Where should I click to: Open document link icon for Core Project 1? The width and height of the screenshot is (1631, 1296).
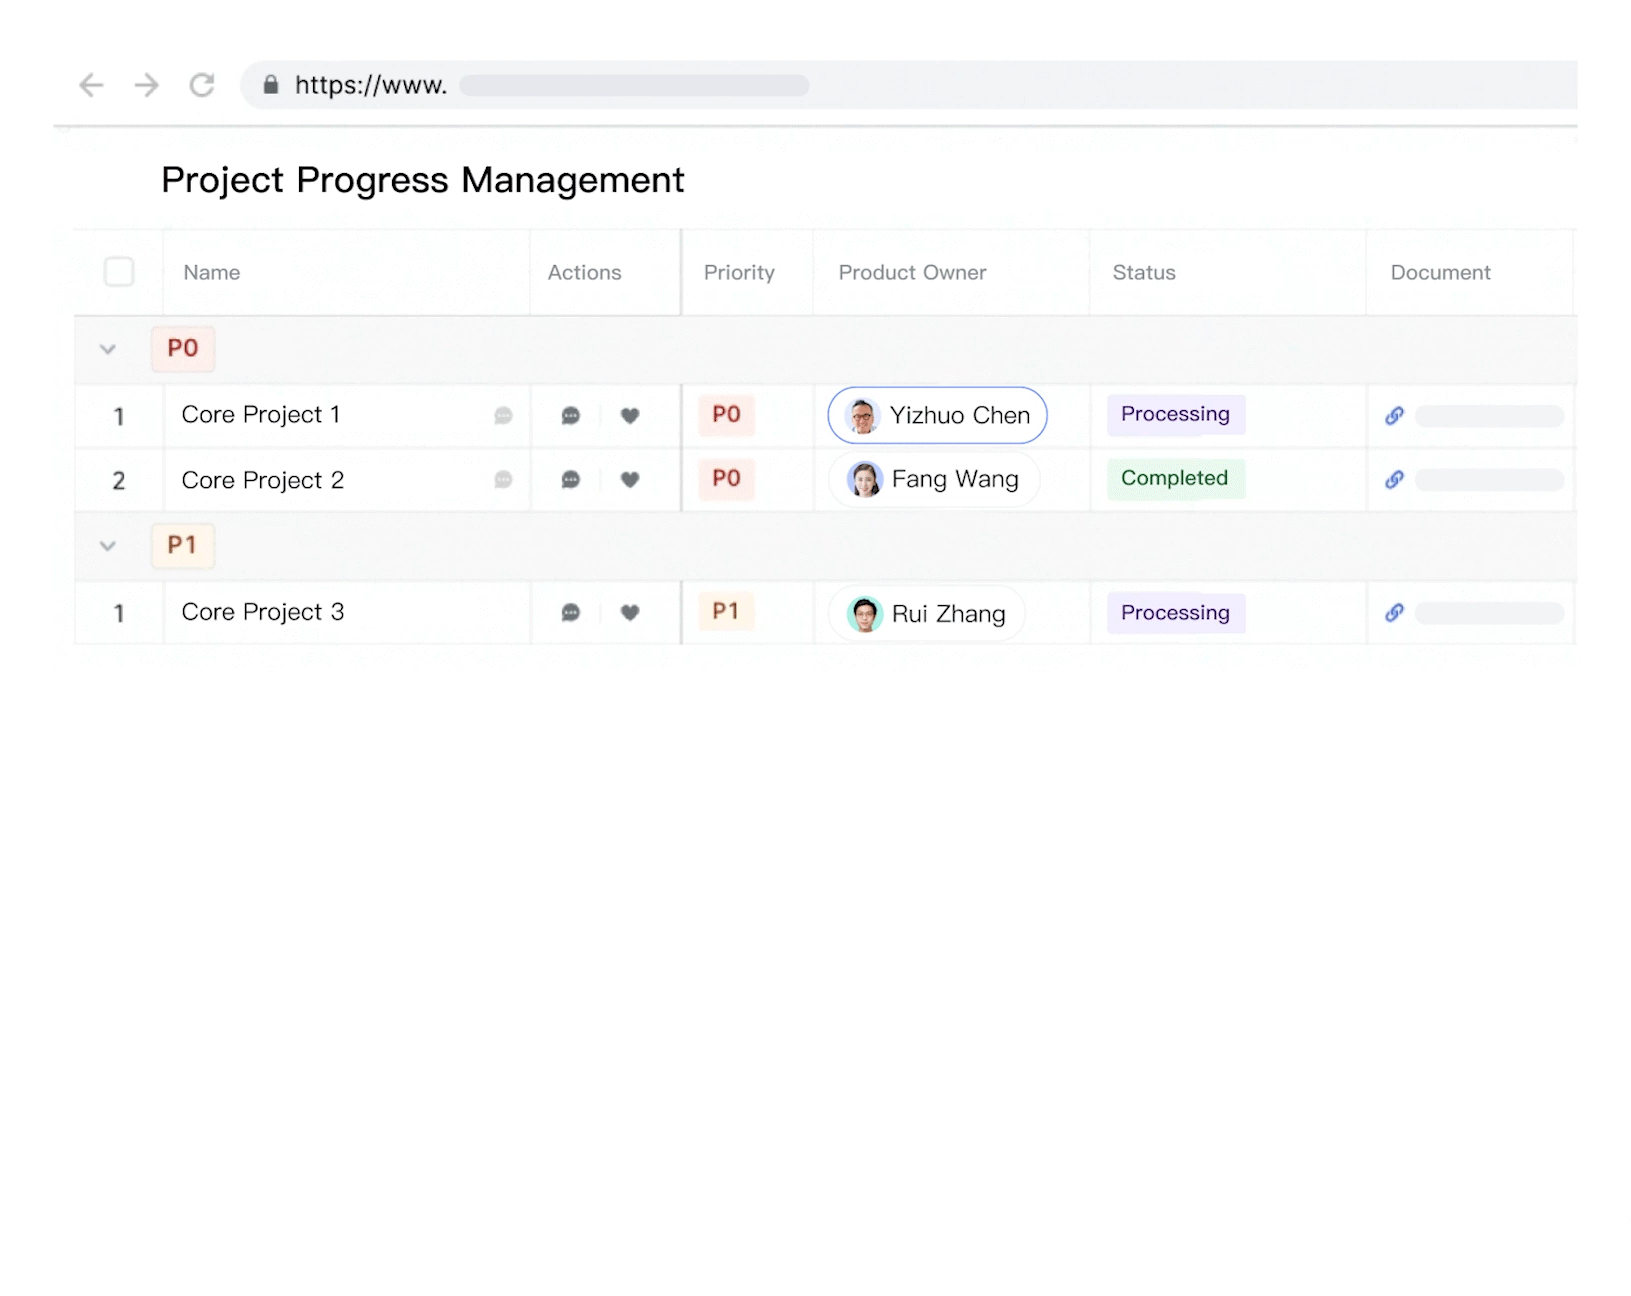point(1394,416)
